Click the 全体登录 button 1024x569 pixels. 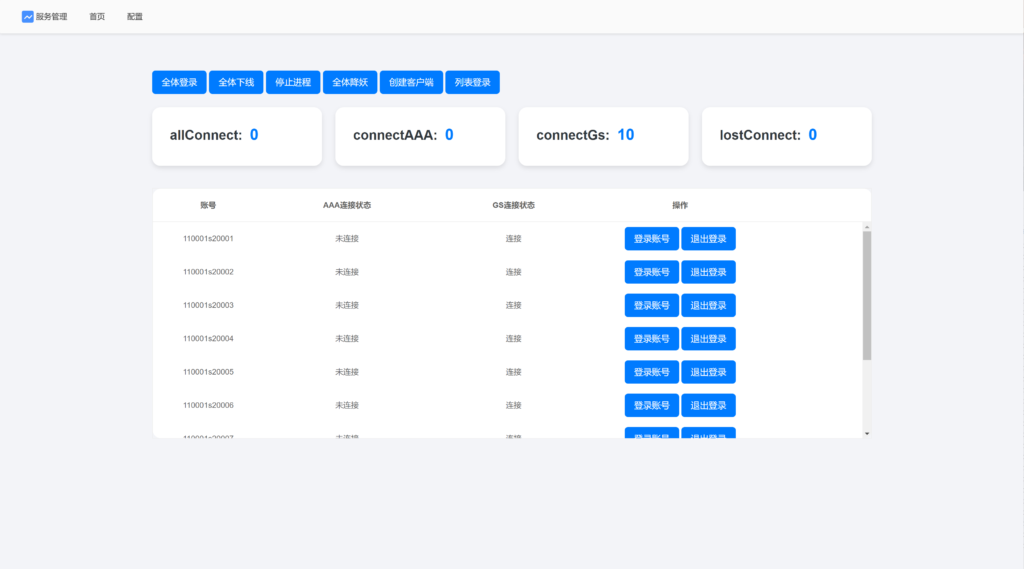point(180,82)
